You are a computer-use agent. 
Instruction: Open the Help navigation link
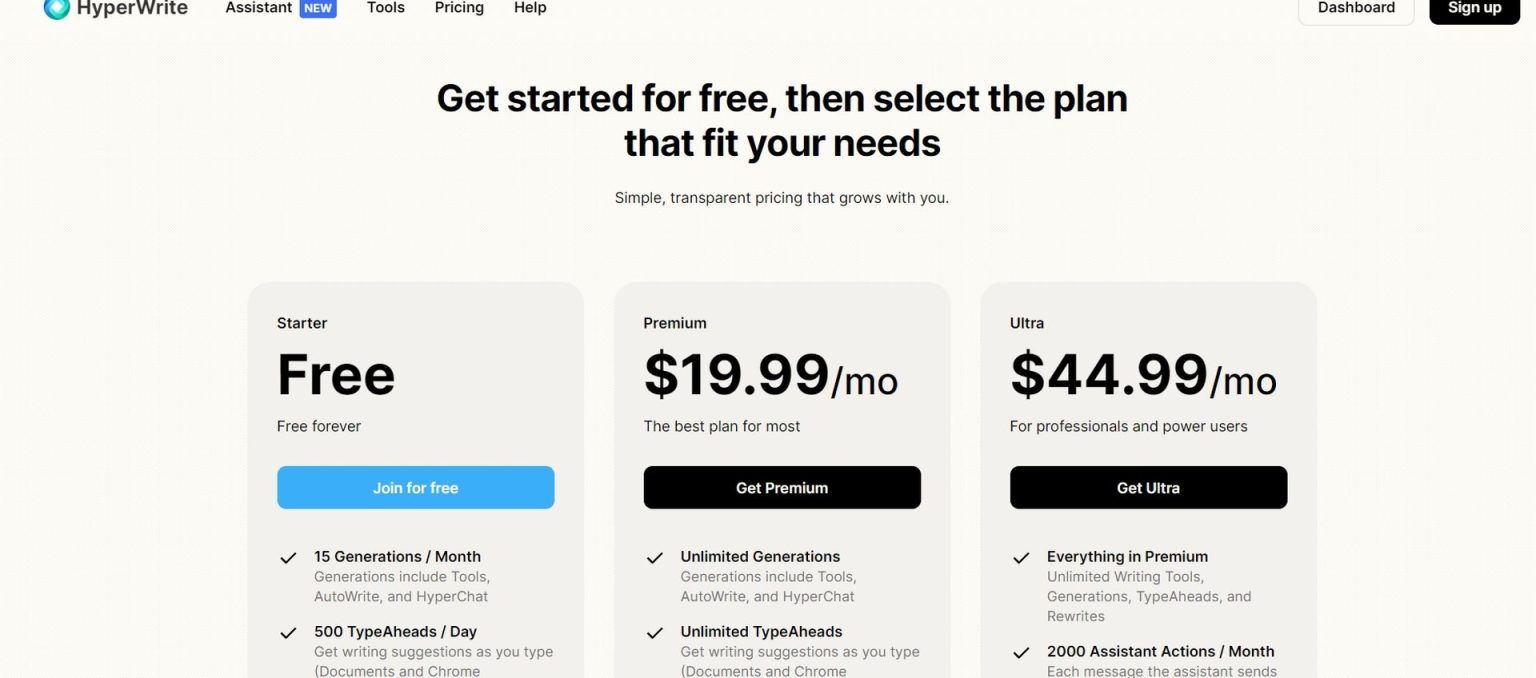coord(530,8)
